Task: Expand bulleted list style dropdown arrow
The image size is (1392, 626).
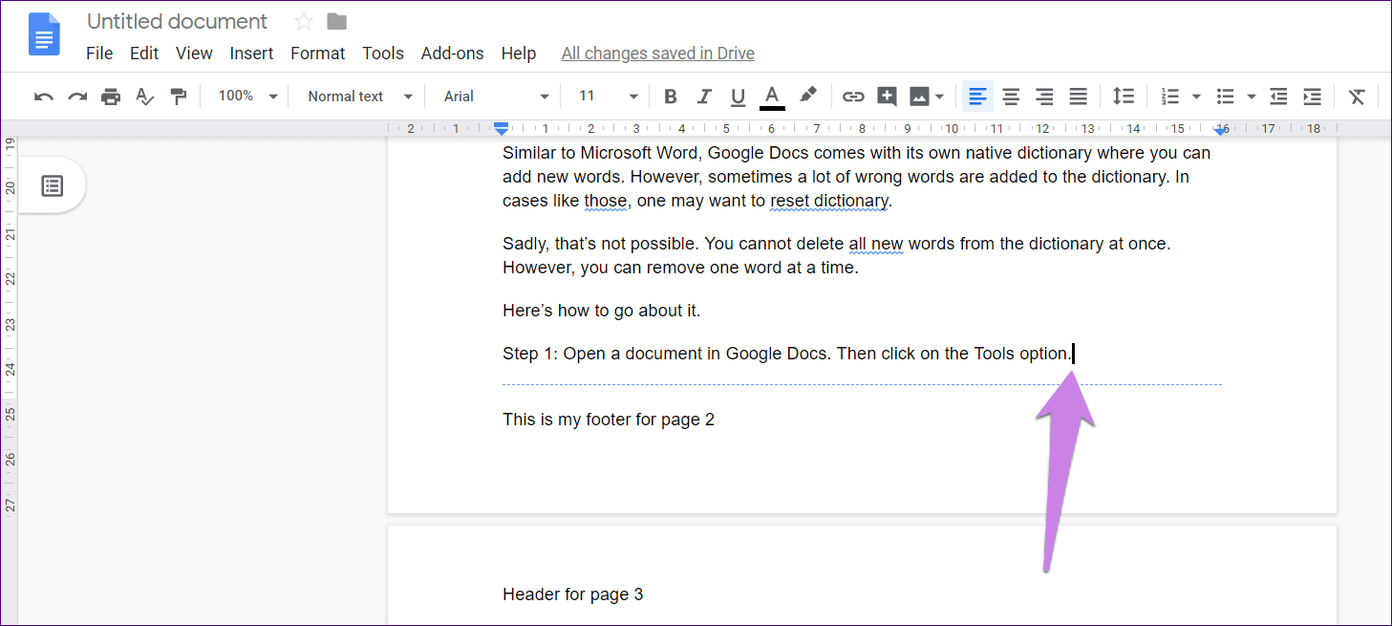Action: coord(1252,97)
